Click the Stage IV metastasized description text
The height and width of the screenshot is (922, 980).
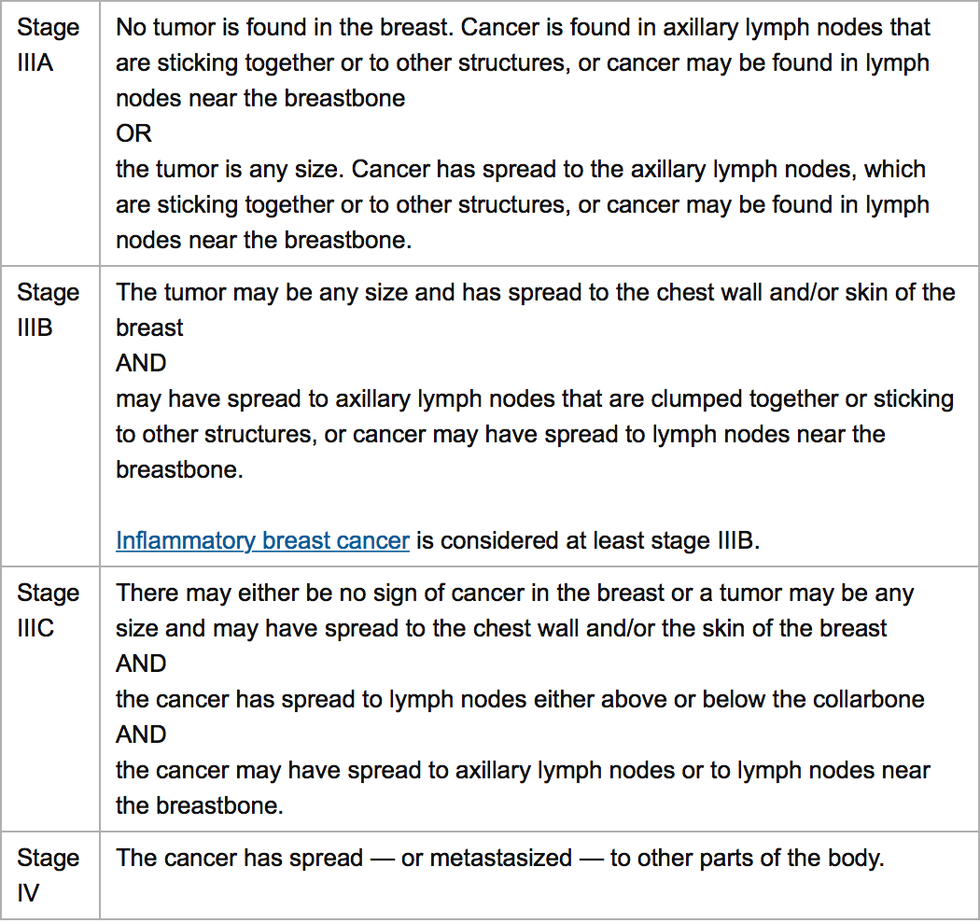500,858
